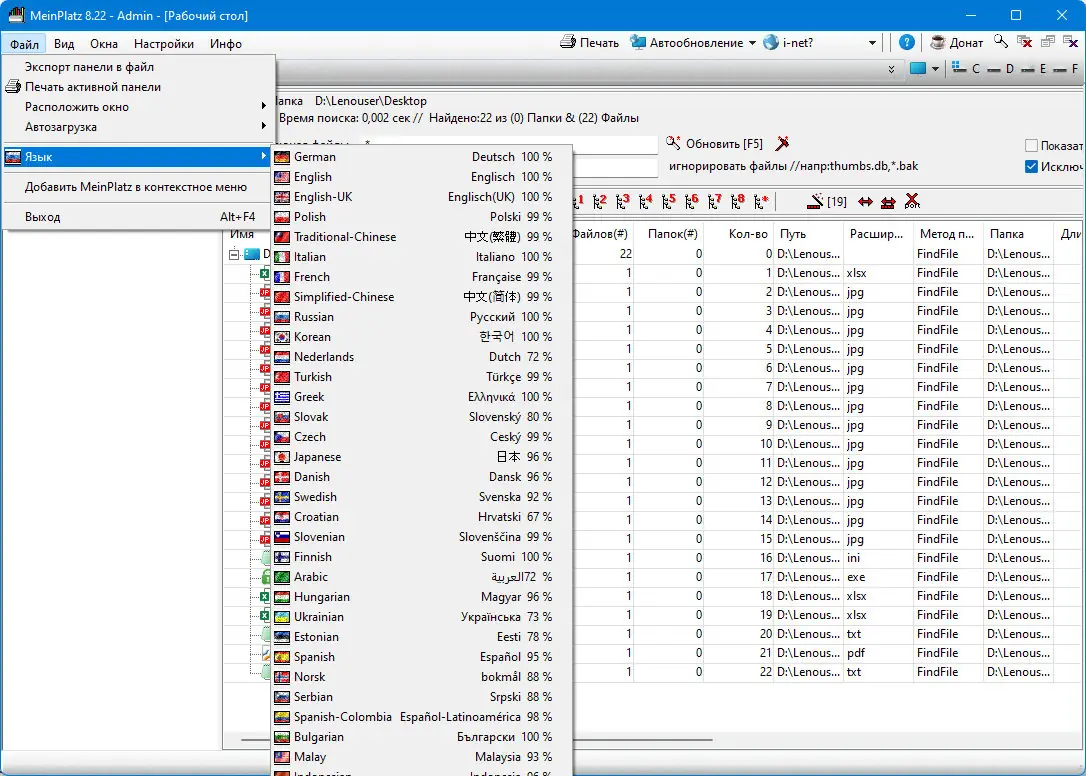This screenshot has width=1086, height=776.
Task: Expand the i-net? dropdown
Action: pyautogui.click(x=873, y=43)
